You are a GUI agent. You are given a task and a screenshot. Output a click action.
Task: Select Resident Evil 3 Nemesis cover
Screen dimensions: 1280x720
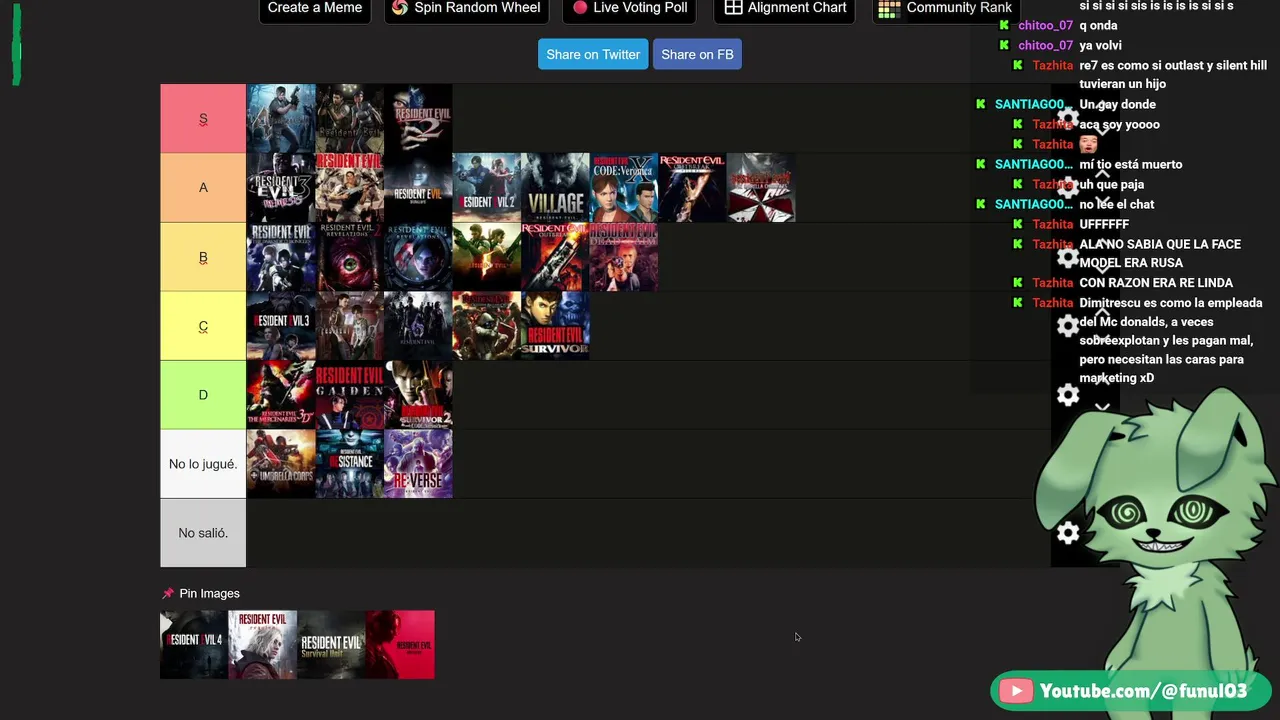pyautogui.click(x=281, y=187)
